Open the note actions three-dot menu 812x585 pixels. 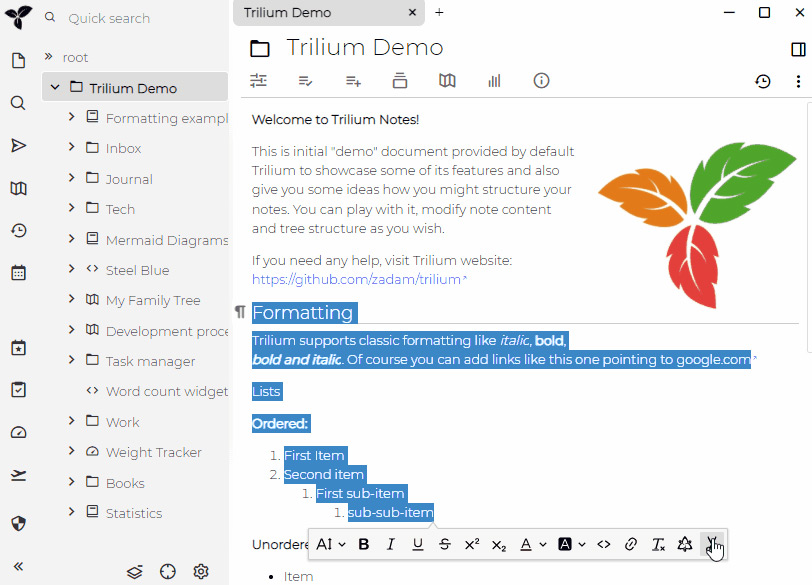(798, 81)
